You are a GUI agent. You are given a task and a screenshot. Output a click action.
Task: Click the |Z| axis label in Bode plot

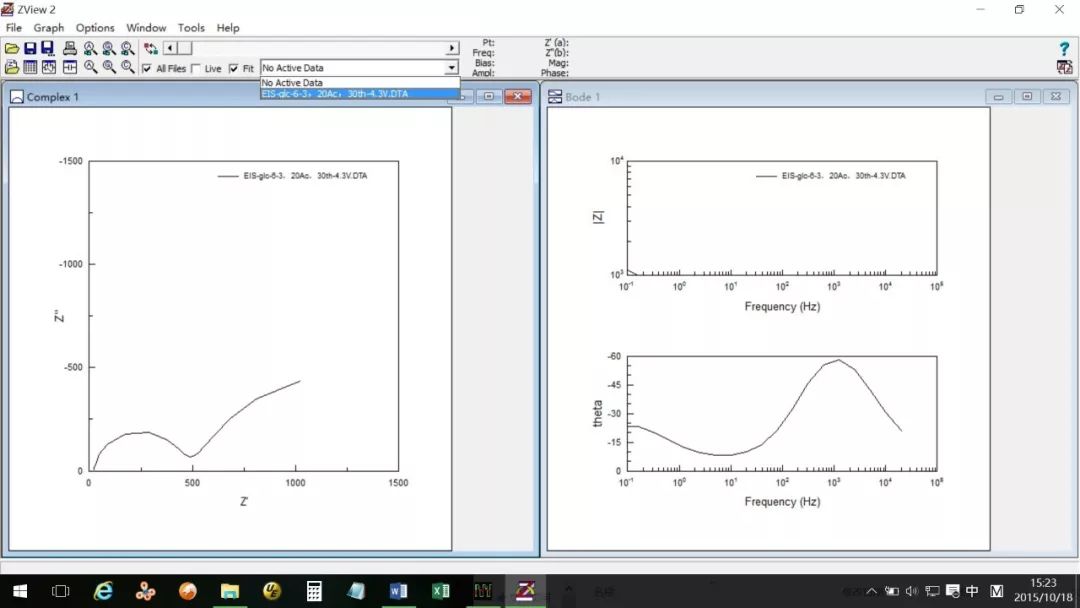(x=598, y=218)
